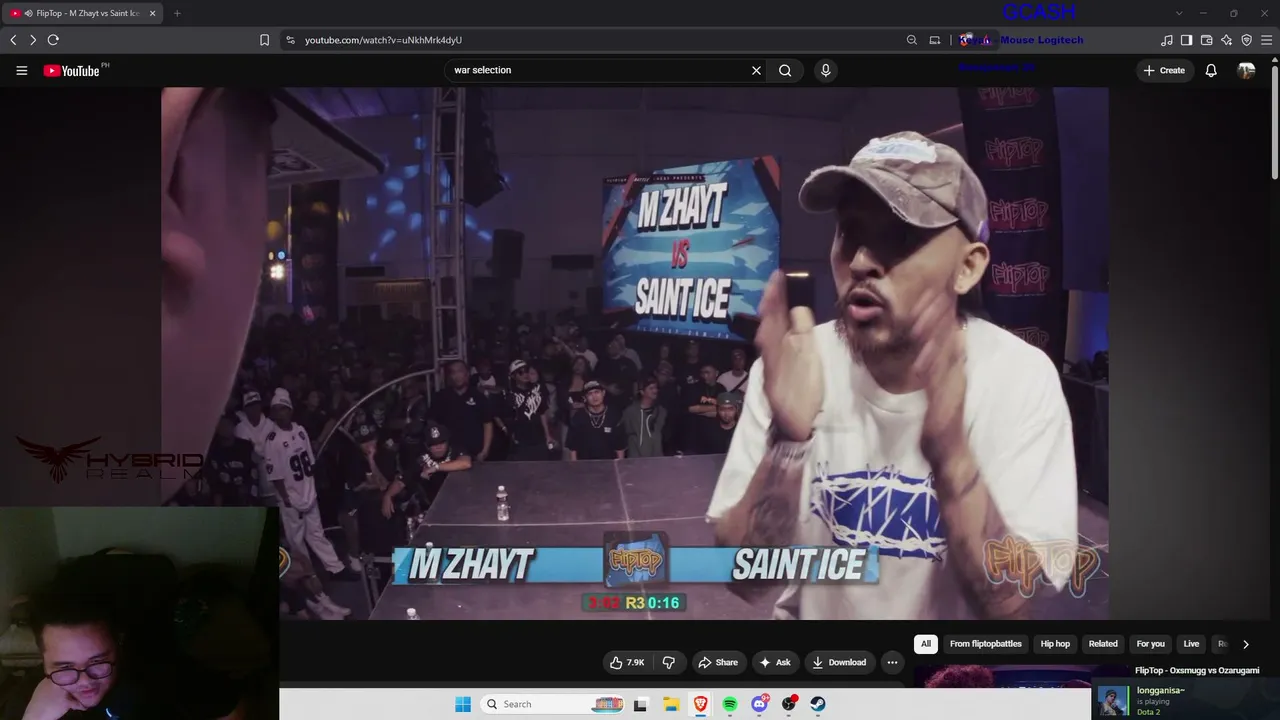The image size is (1280, 720).
Task: Open the Brave Wallet icon
Action: [1206, 40]
